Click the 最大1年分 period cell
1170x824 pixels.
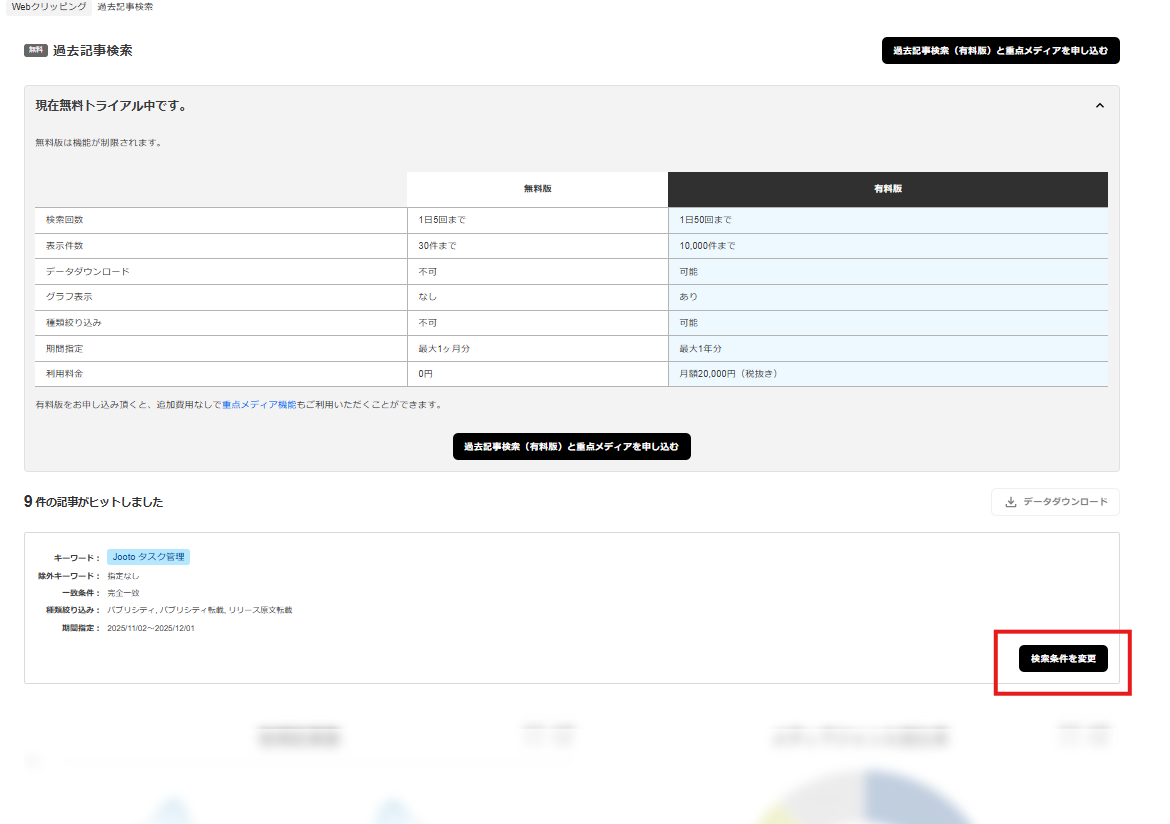tap(700, 349)
